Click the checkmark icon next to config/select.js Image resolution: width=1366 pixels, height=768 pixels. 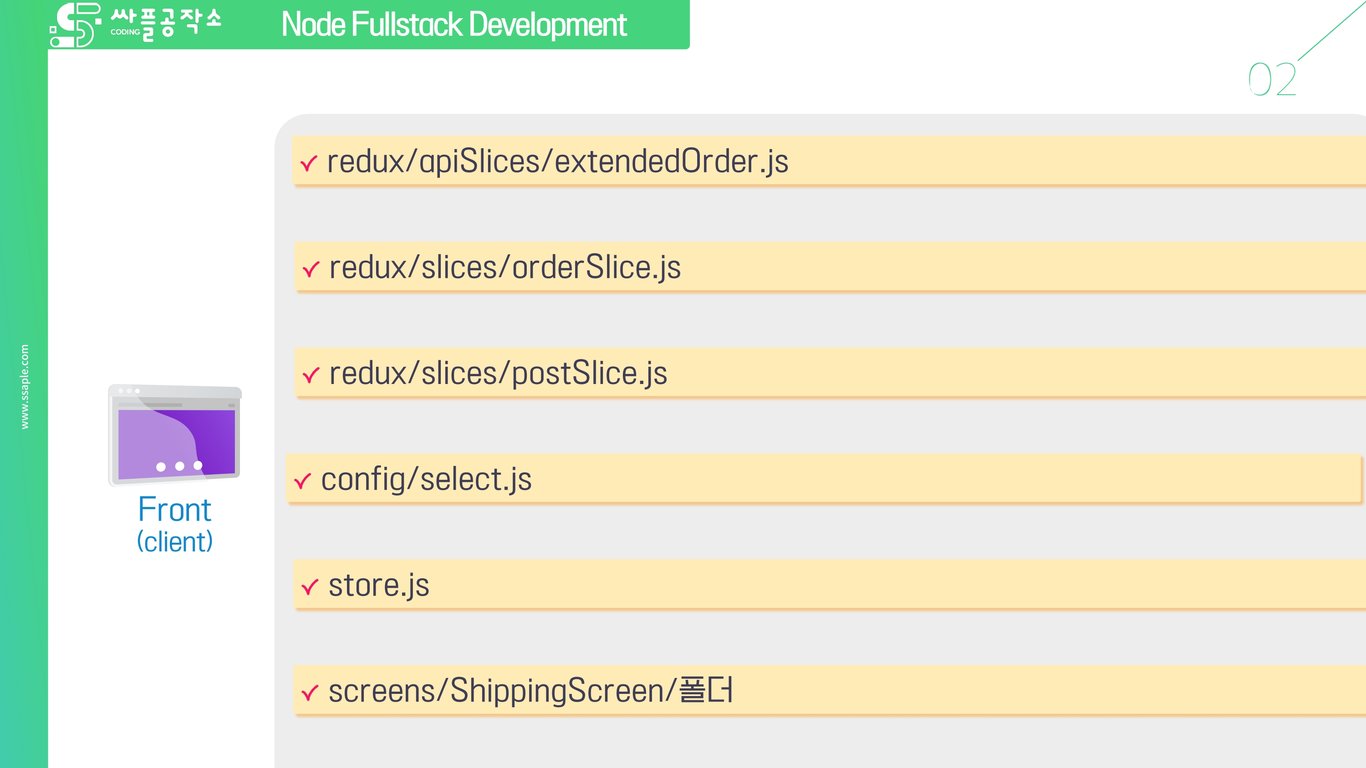302,481
